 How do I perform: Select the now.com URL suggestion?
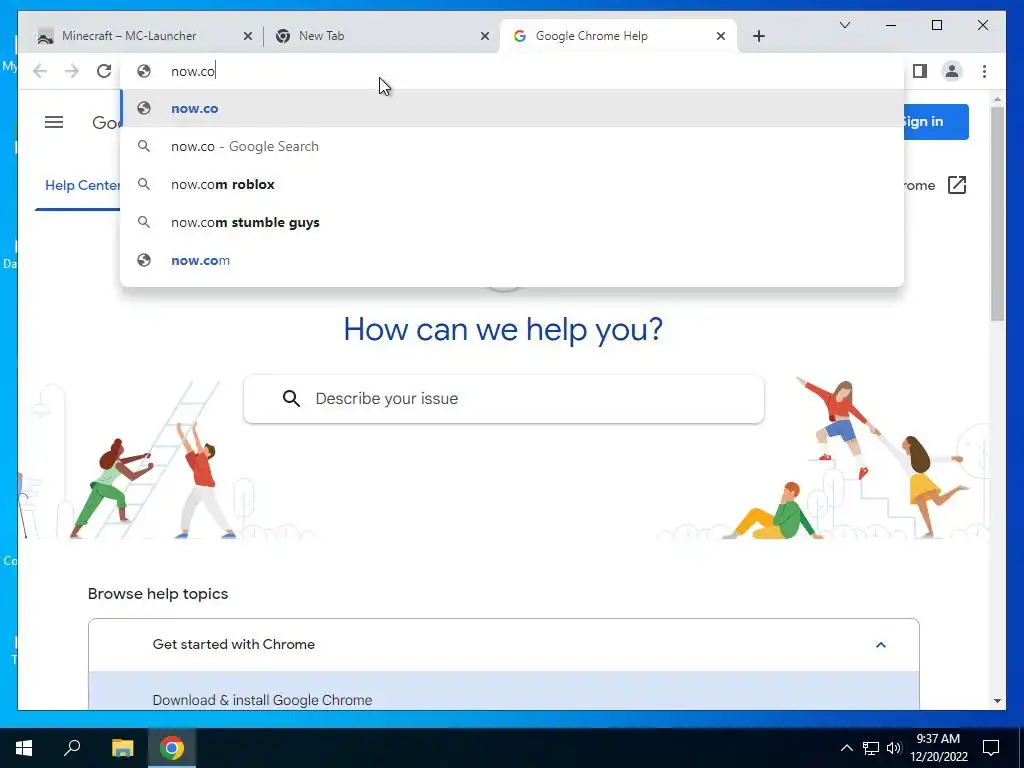tap(512, 260)
